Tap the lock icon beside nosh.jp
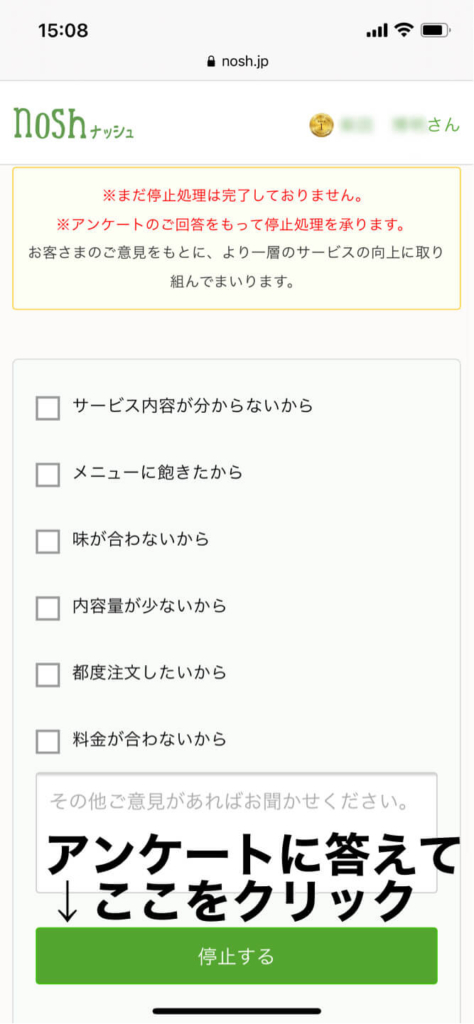Screen dimensions: 474x1024 point(210,62)
